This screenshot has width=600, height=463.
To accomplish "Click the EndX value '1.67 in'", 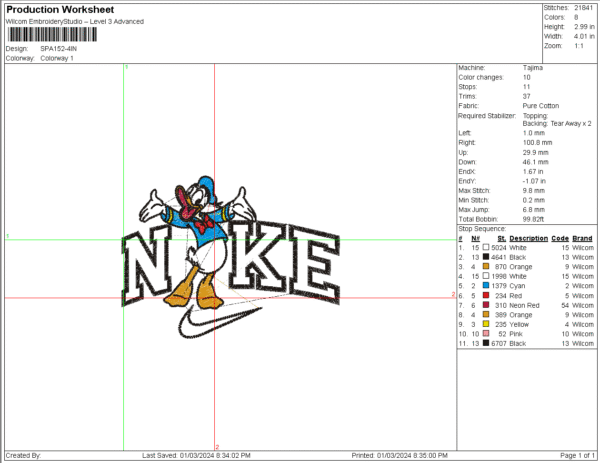I will pyautogui.click(x=533, y=172).
